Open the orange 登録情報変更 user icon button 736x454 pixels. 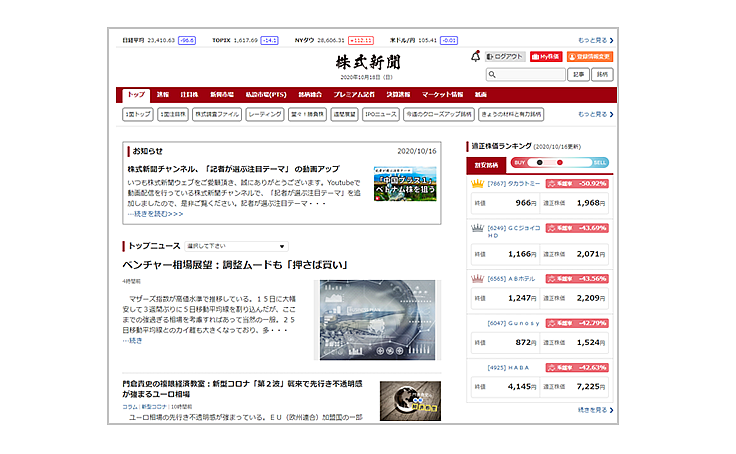(589, 57)
